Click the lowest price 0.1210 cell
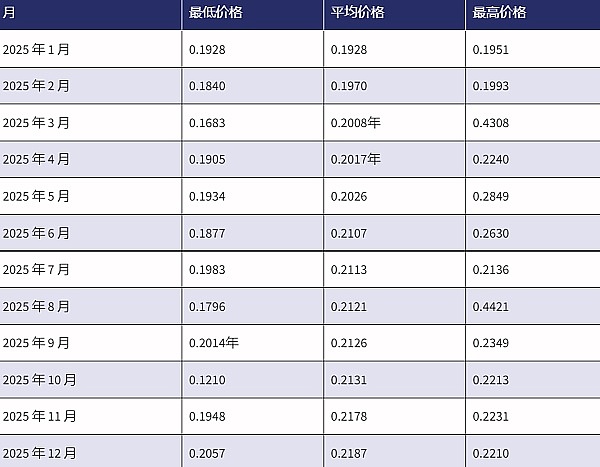600x467 pixels. click(205, 379)
